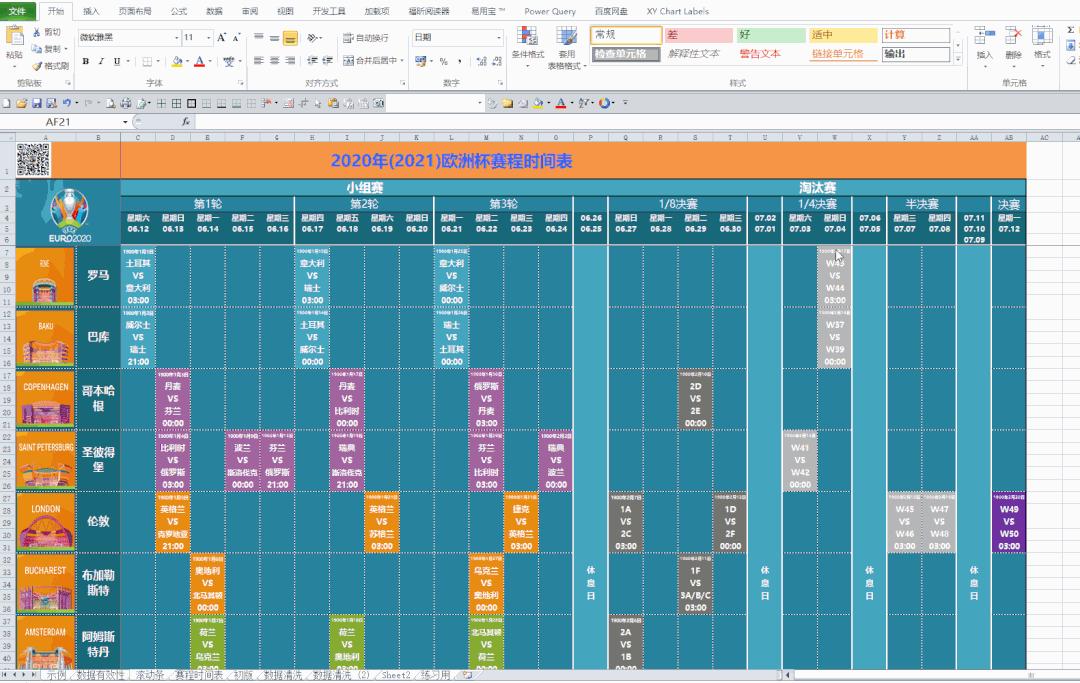Click the Paste (粘贴) clipboard icon
1080x683 pixels.
(14, 36)
